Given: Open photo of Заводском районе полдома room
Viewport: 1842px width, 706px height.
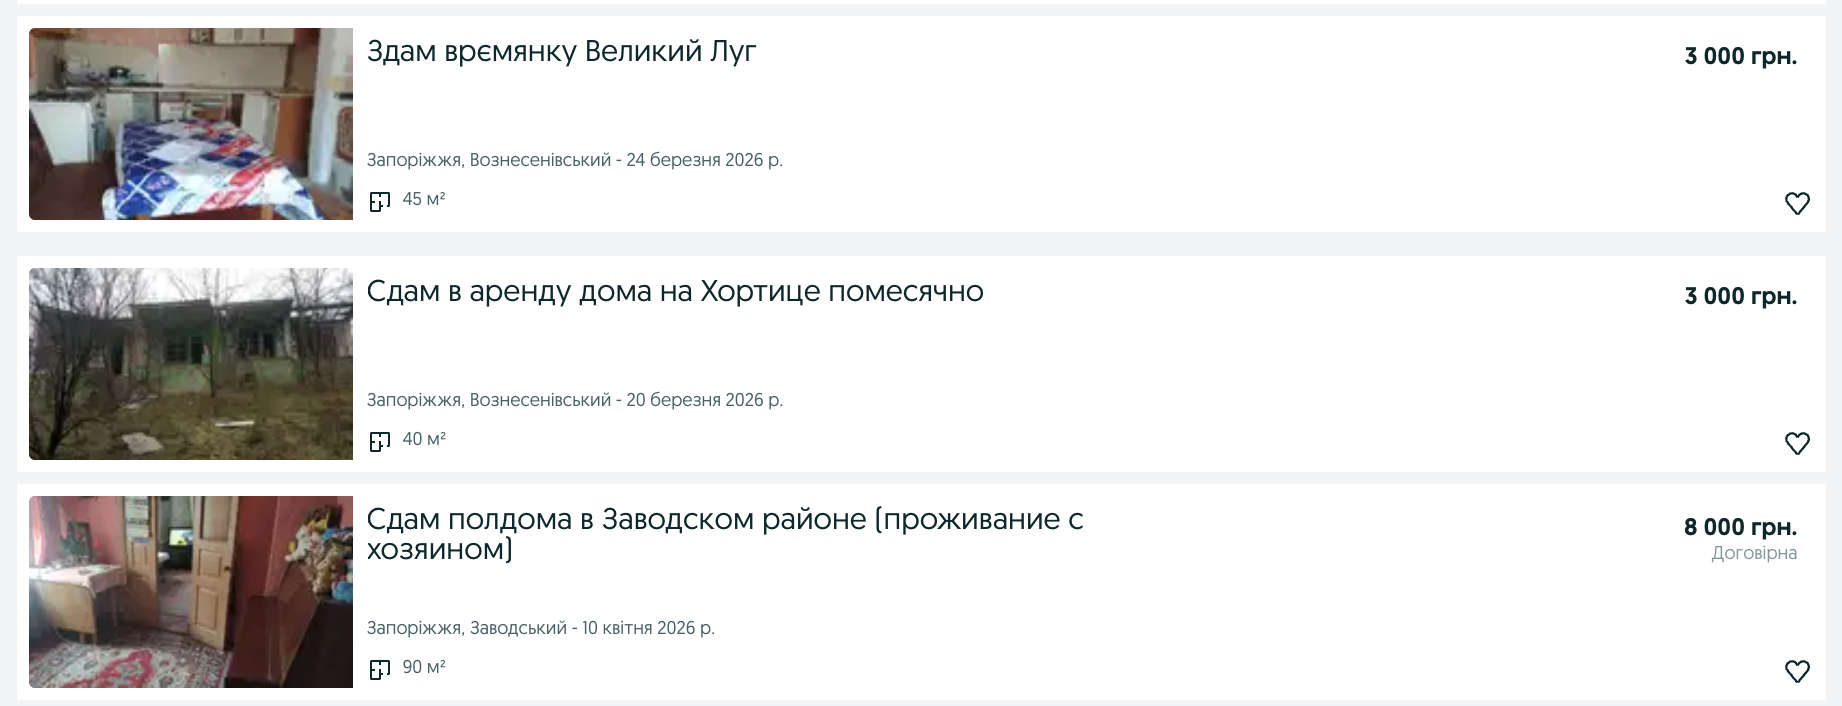Looking at the screenshot, I should 191,592.
